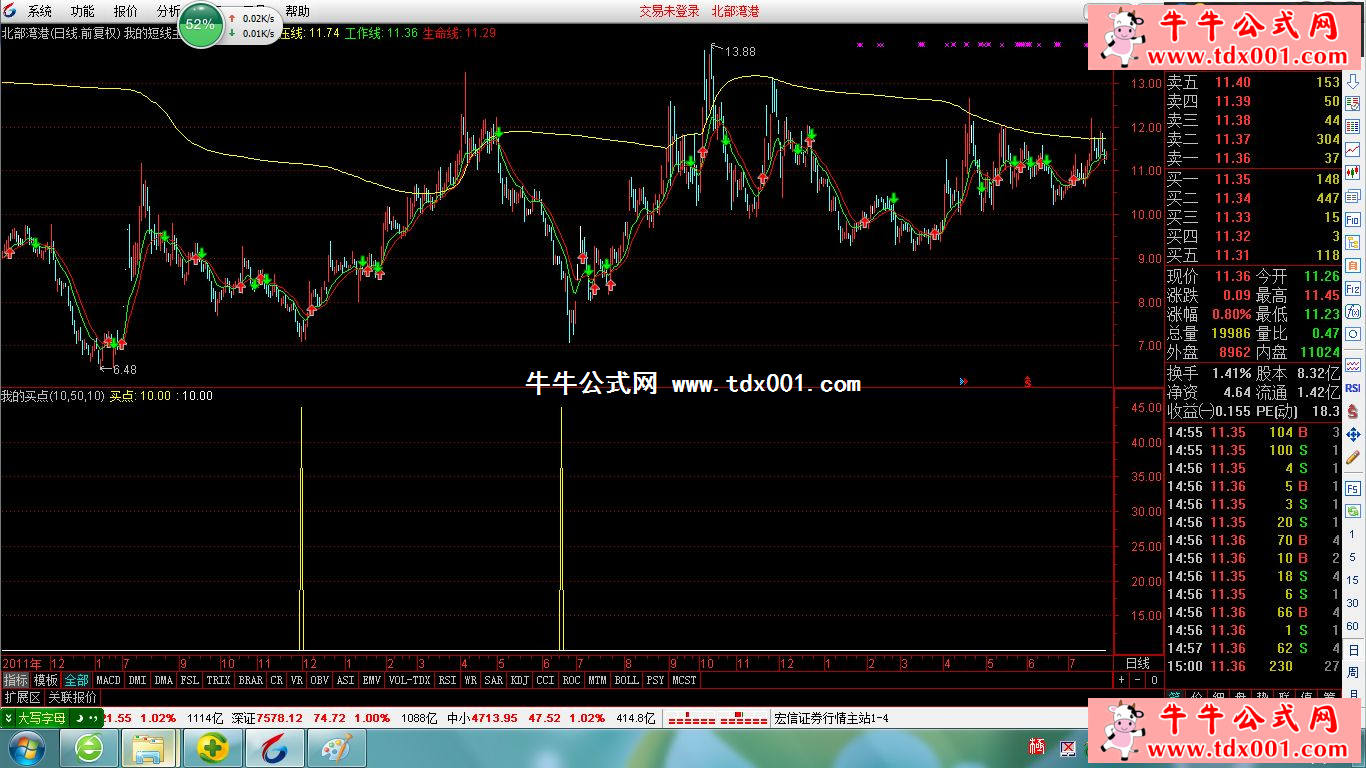Expand the 大写字母 input method arrows
Screen dimensions: 1366x768
pos(93,718)
